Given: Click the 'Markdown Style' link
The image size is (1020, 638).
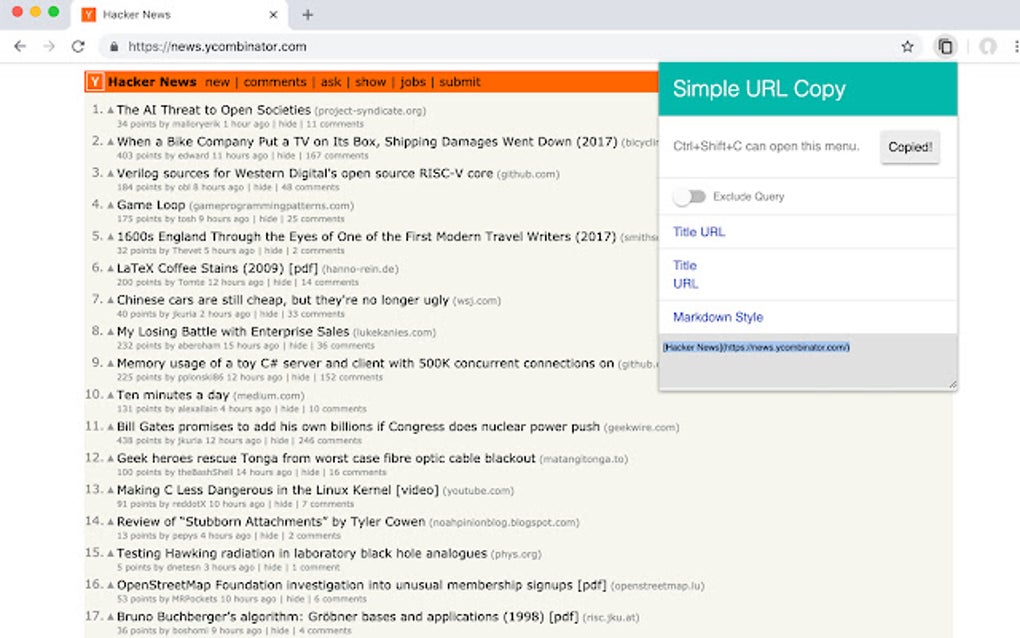Looking at the screenshot, I should pyautogui.click(x=716, y=317).
